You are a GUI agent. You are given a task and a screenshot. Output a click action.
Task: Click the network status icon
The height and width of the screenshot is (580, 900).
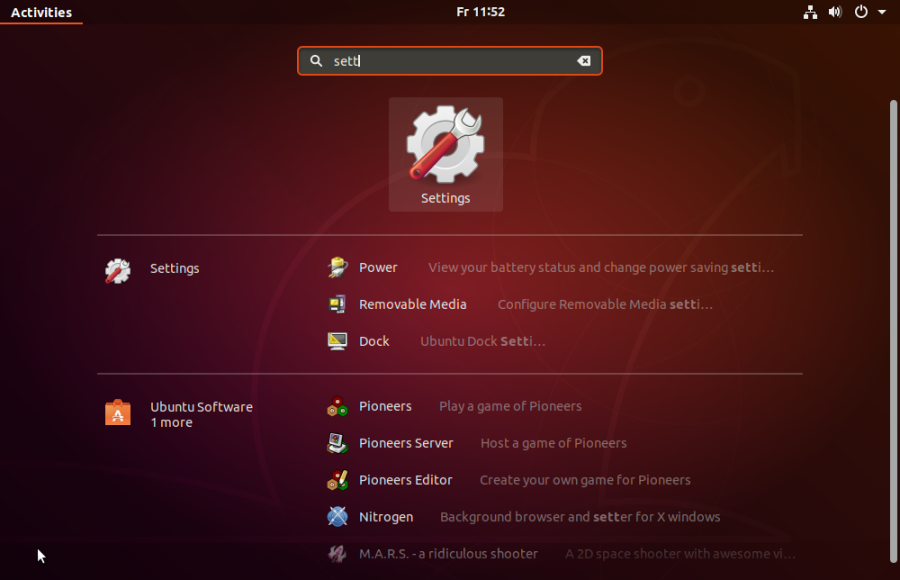(x=810, y=12)
